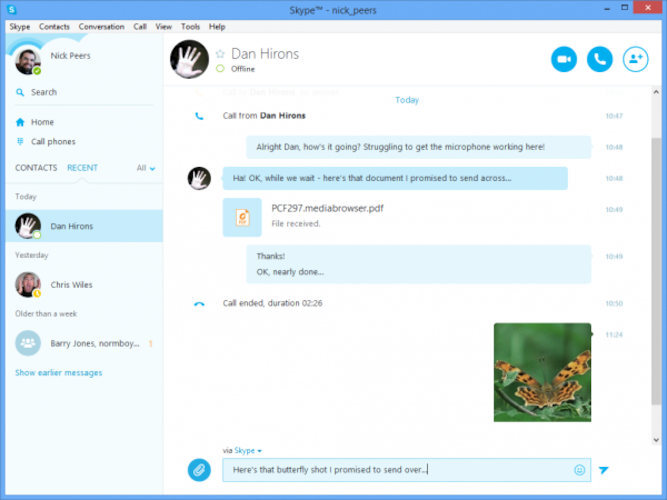667x500 pixels.
Task: Open the emoticon smiley picker
Action: pyautogui.click(x=579, y=470)
